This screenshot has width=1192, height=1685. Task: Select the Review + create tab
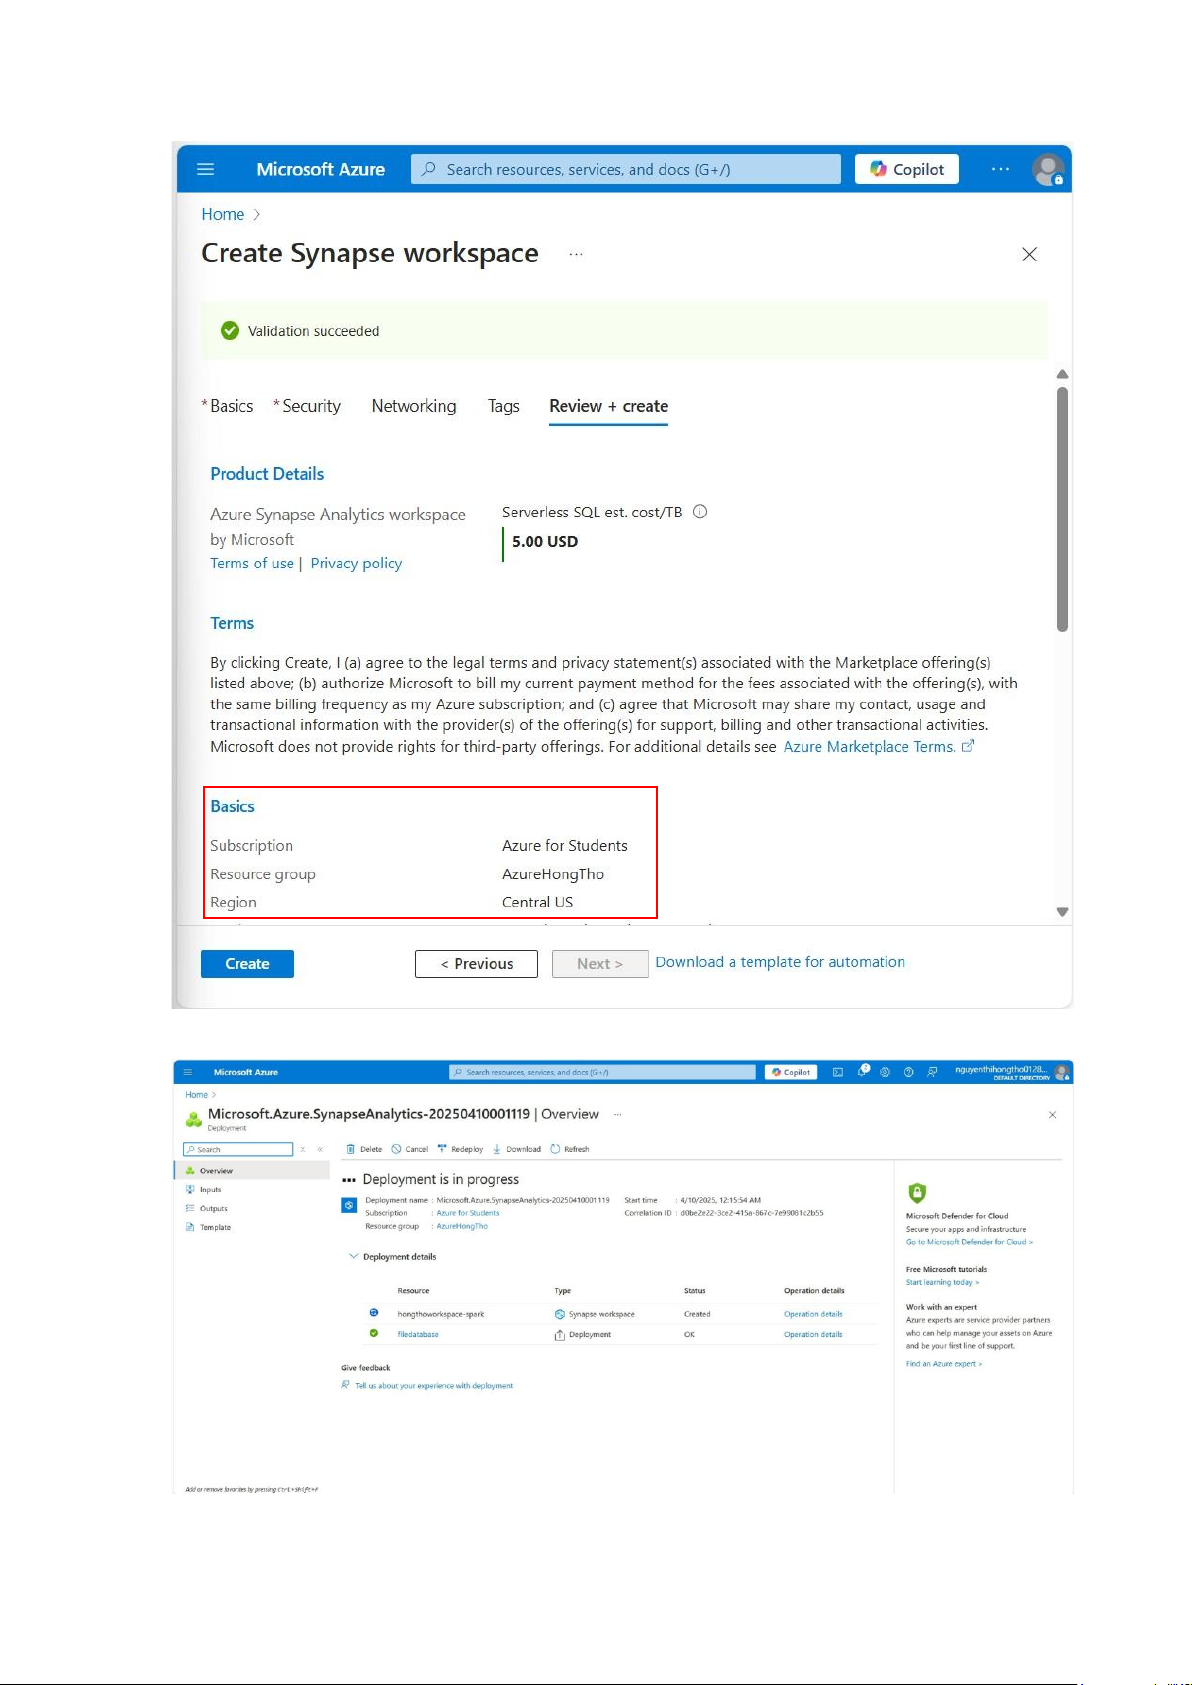[x=608, y=406]
